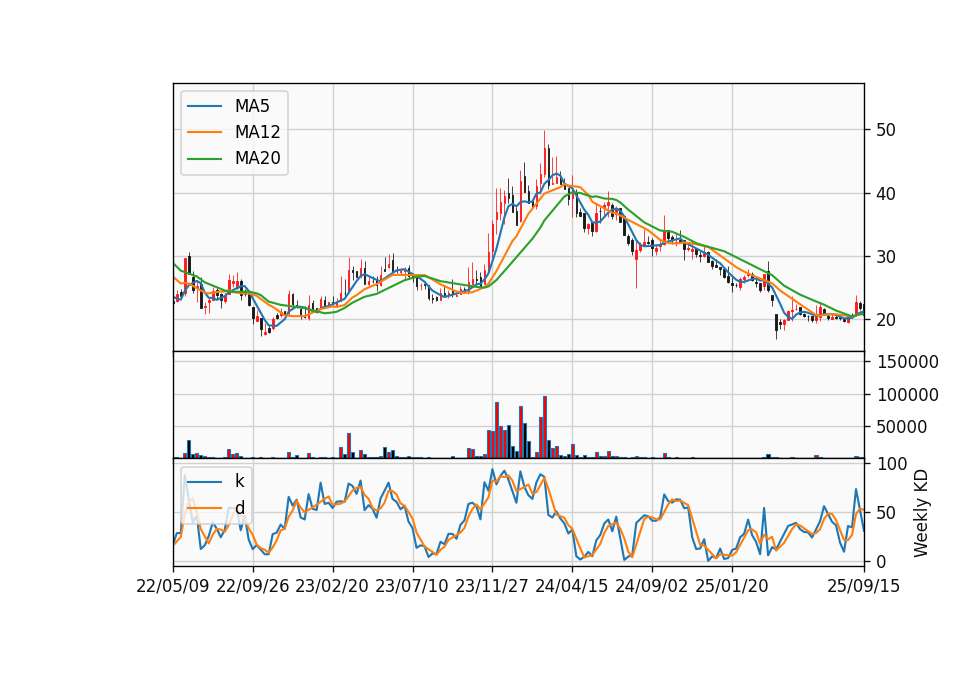
Task: Click the 24/09/02 date axis label
Action: point(651,586)
